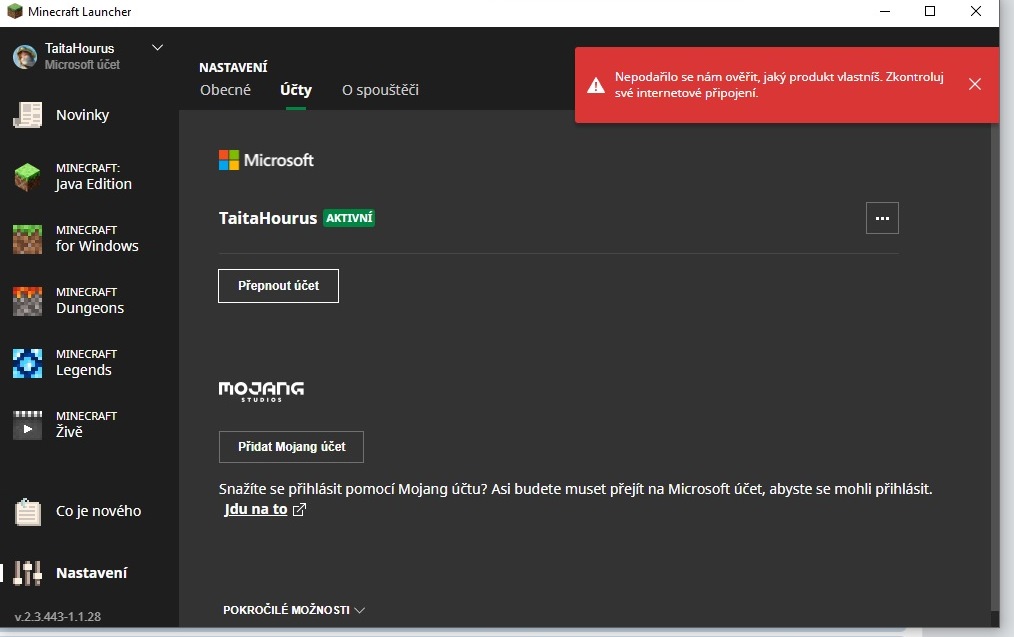Open the Minecraft for Windows icon
The image size is (1014, 637).
pos(27,239)
